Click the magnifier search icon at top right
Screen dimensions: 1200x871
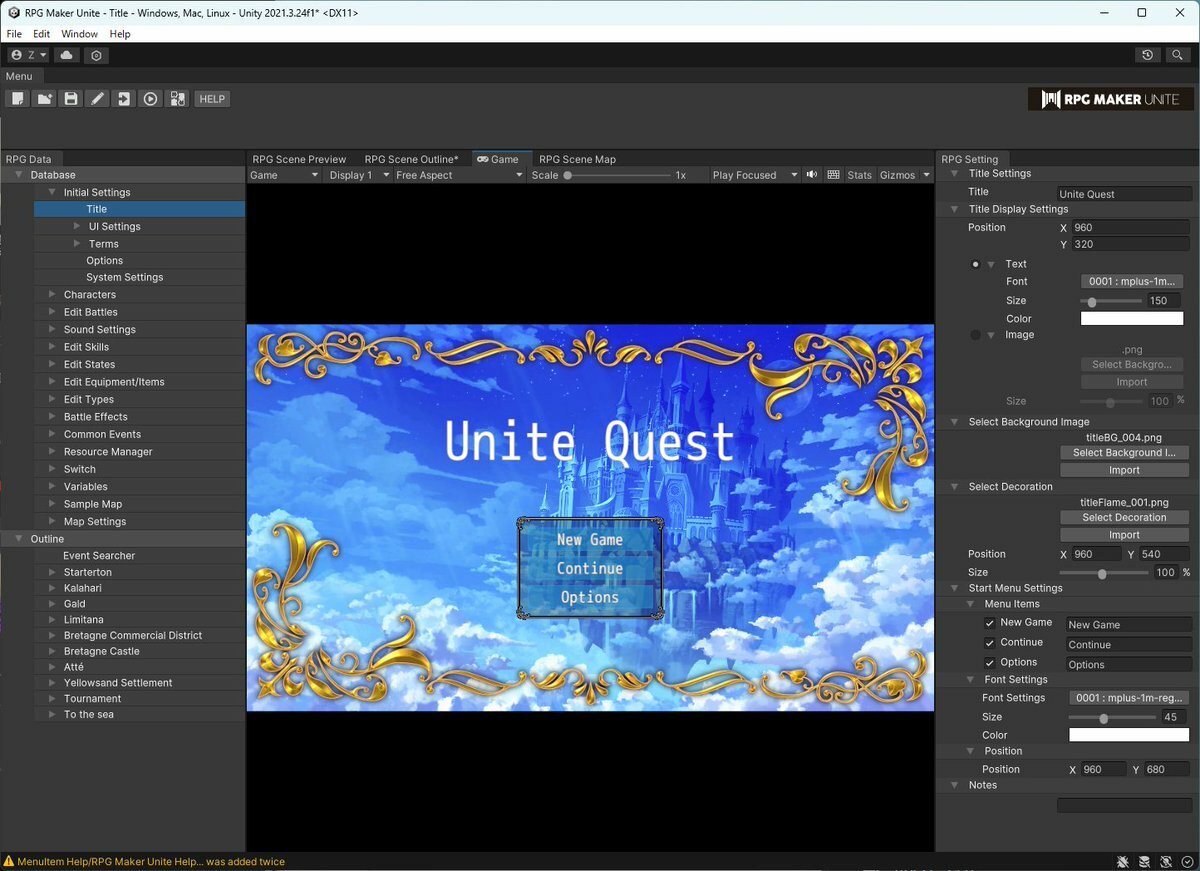pos(1178,55)
